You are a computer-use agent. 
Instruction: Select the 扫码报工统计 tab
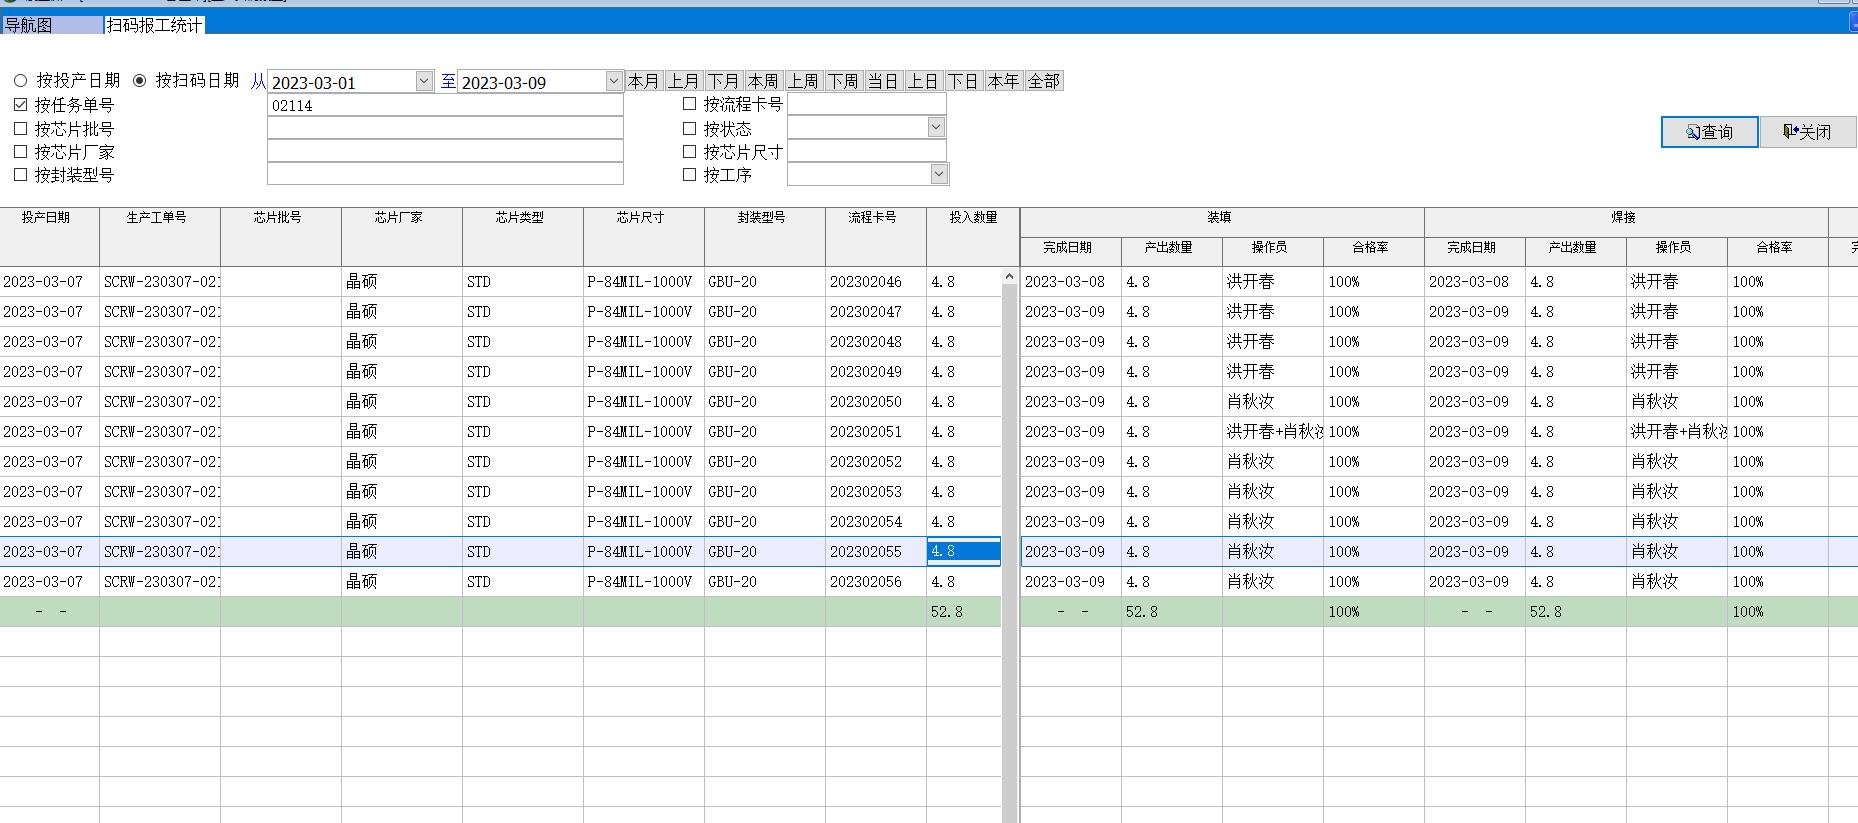coord(155,25)
